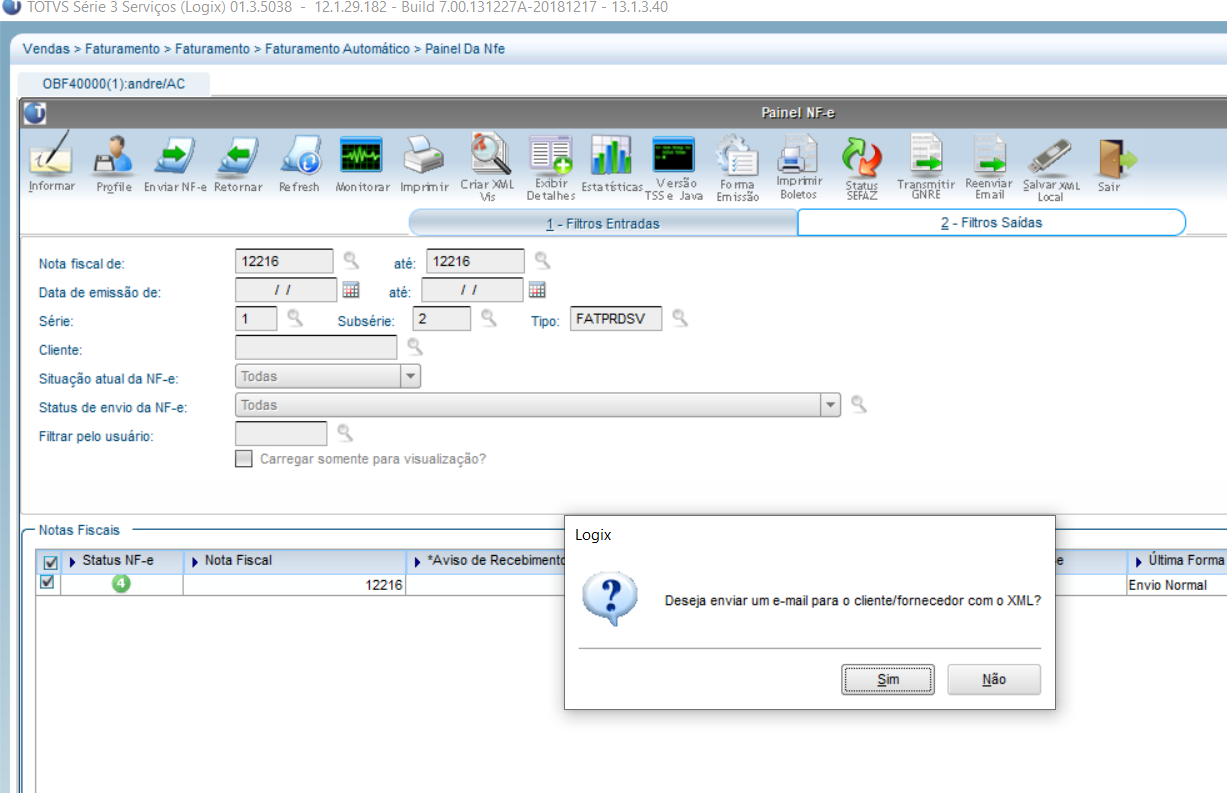Open lookup next to Série field

pos(295,318)
